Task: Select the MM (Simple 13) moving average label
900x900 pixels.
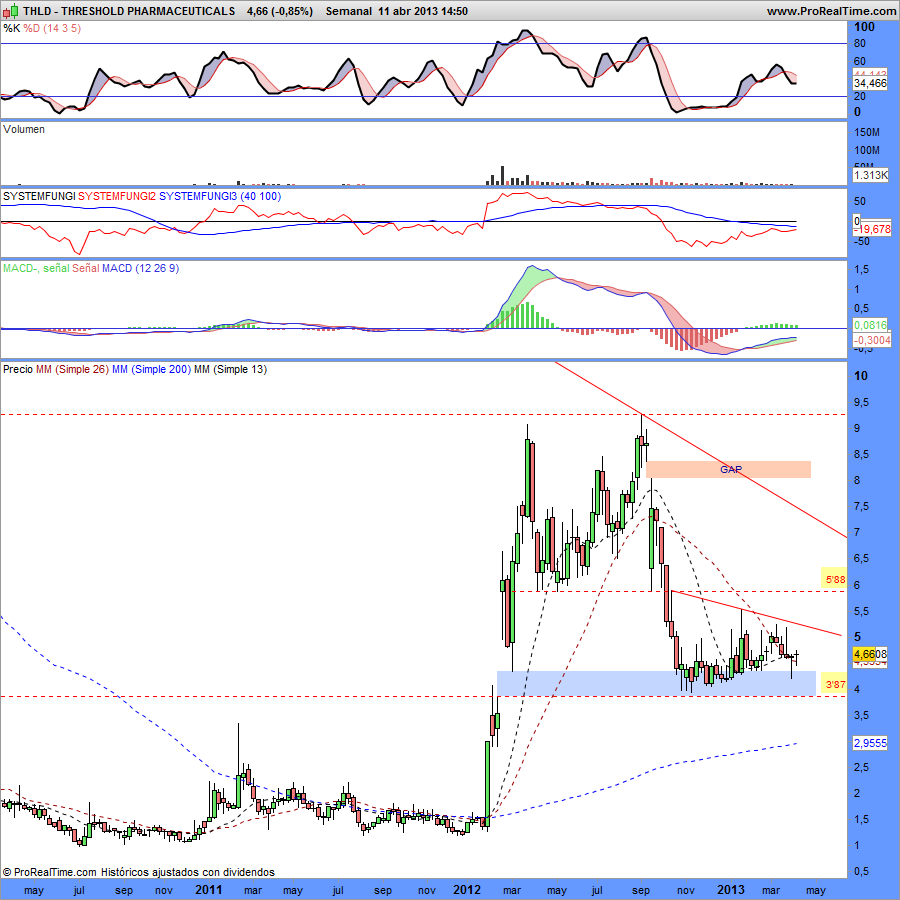Action: point(230,369)
